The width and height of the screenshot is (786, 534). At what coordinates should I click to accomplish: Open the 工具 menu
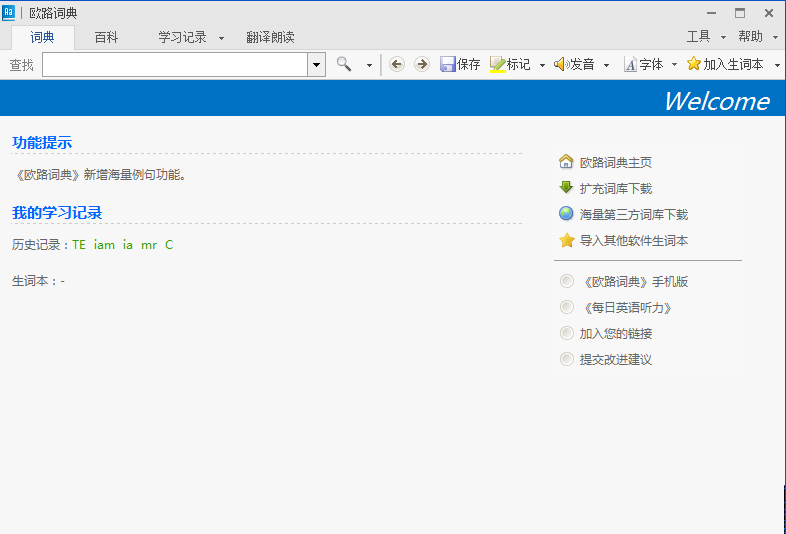pos(699,37)
